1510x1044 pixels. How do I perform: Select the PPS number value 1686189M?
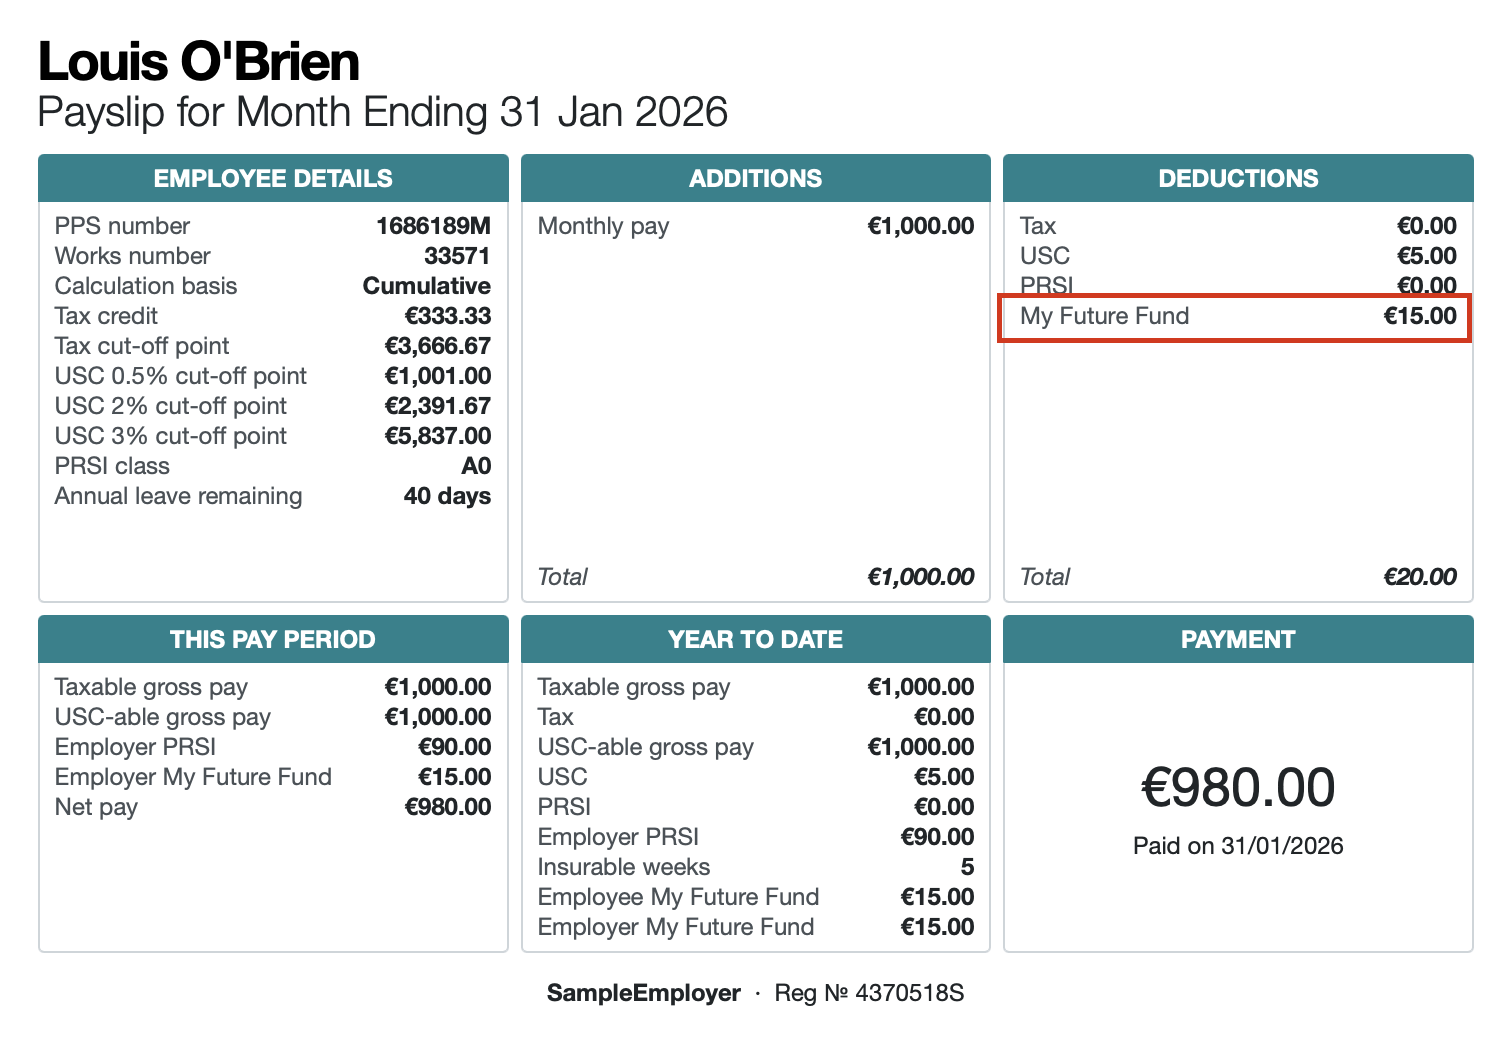click(433, 226)
